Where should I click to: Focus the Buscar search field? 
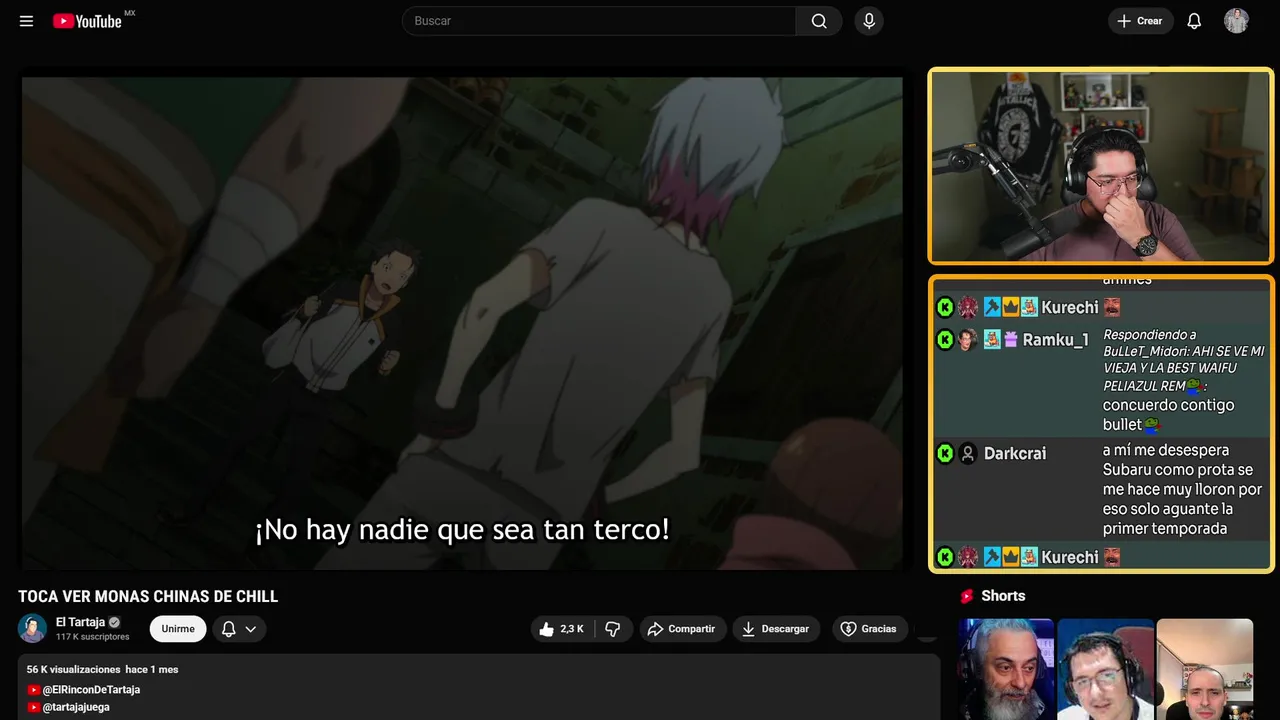click(x=599, y=21)
